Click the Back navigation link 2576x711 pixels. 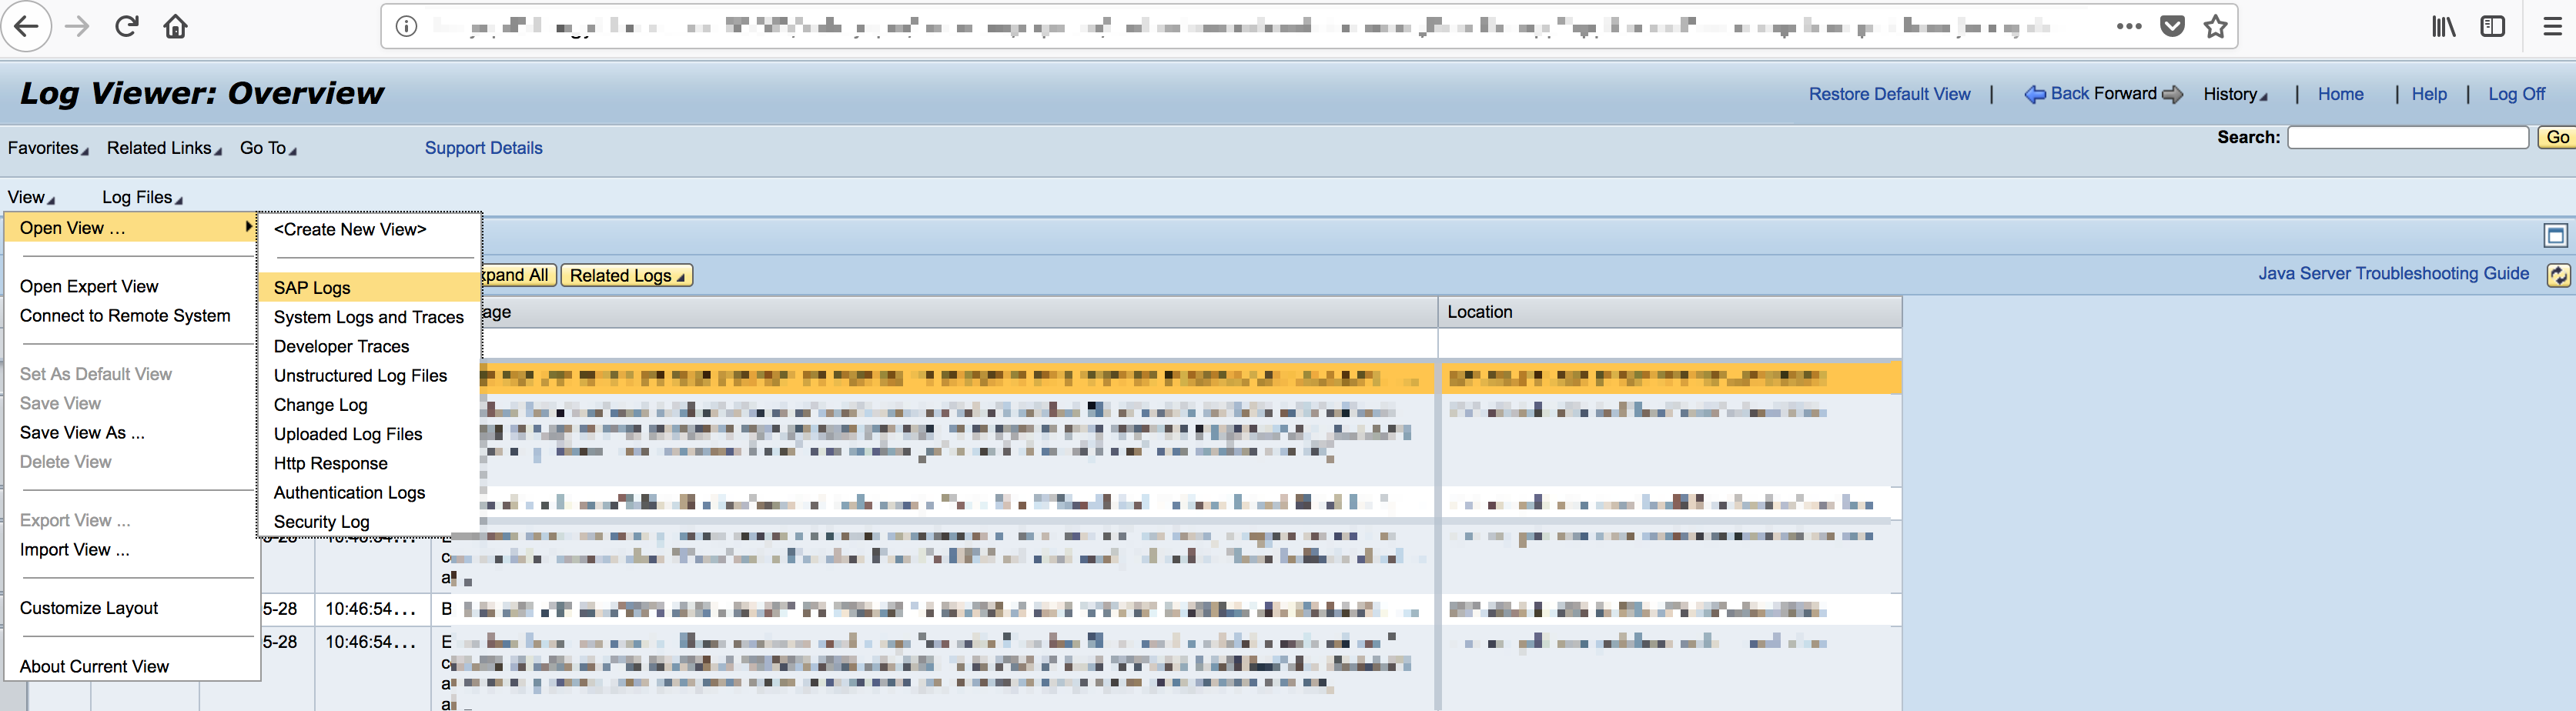click(2070, 93)
